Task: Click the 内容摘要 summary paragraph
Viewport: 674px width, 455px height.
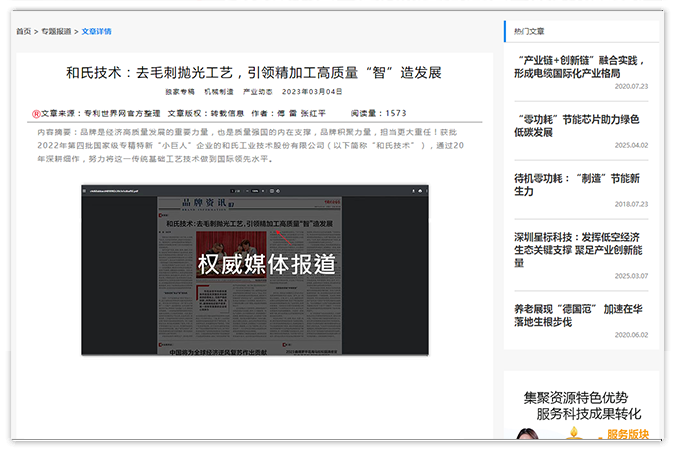Action: click(x=251, y=145)
